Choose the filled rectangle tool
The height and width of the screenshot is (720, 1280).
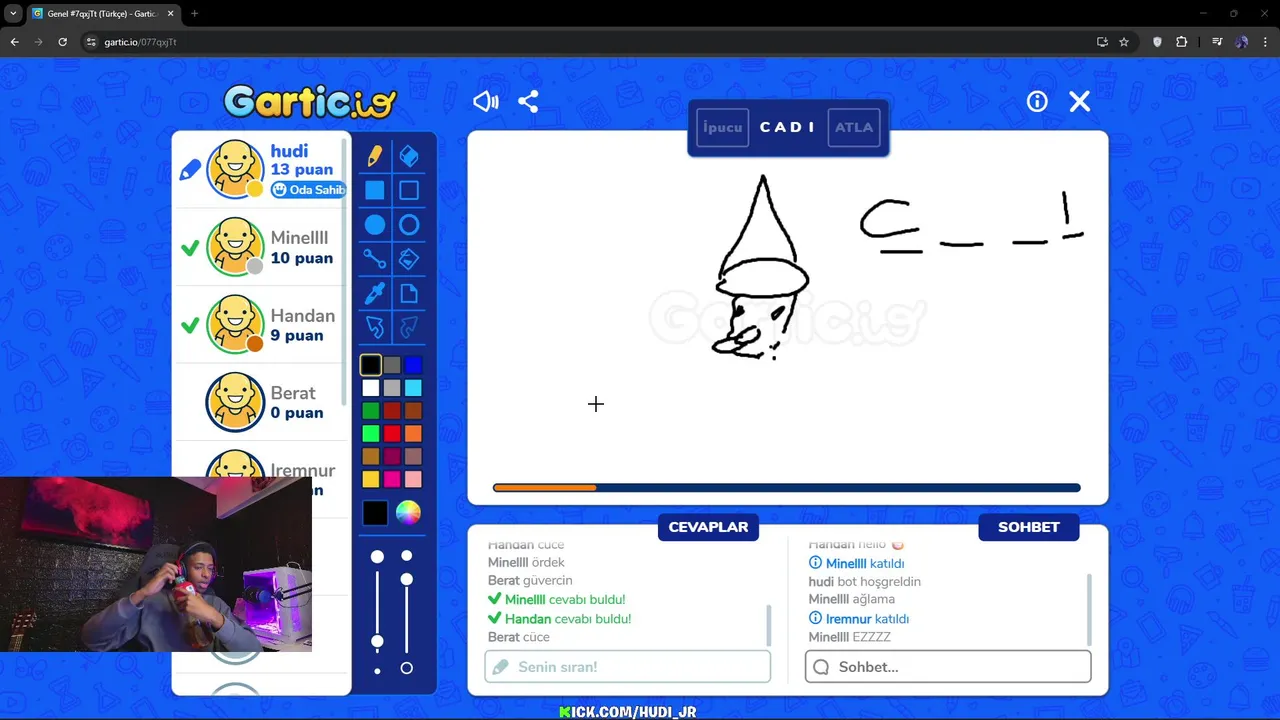(x=375, y=190)
